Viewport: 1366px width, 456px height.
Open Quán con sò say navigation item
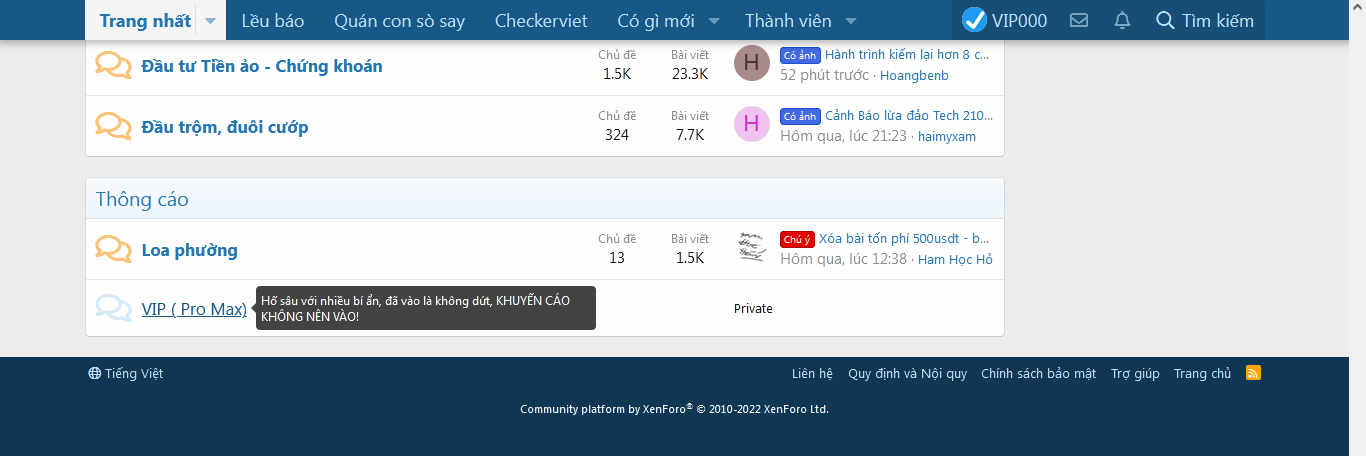(x=399, y=20)
